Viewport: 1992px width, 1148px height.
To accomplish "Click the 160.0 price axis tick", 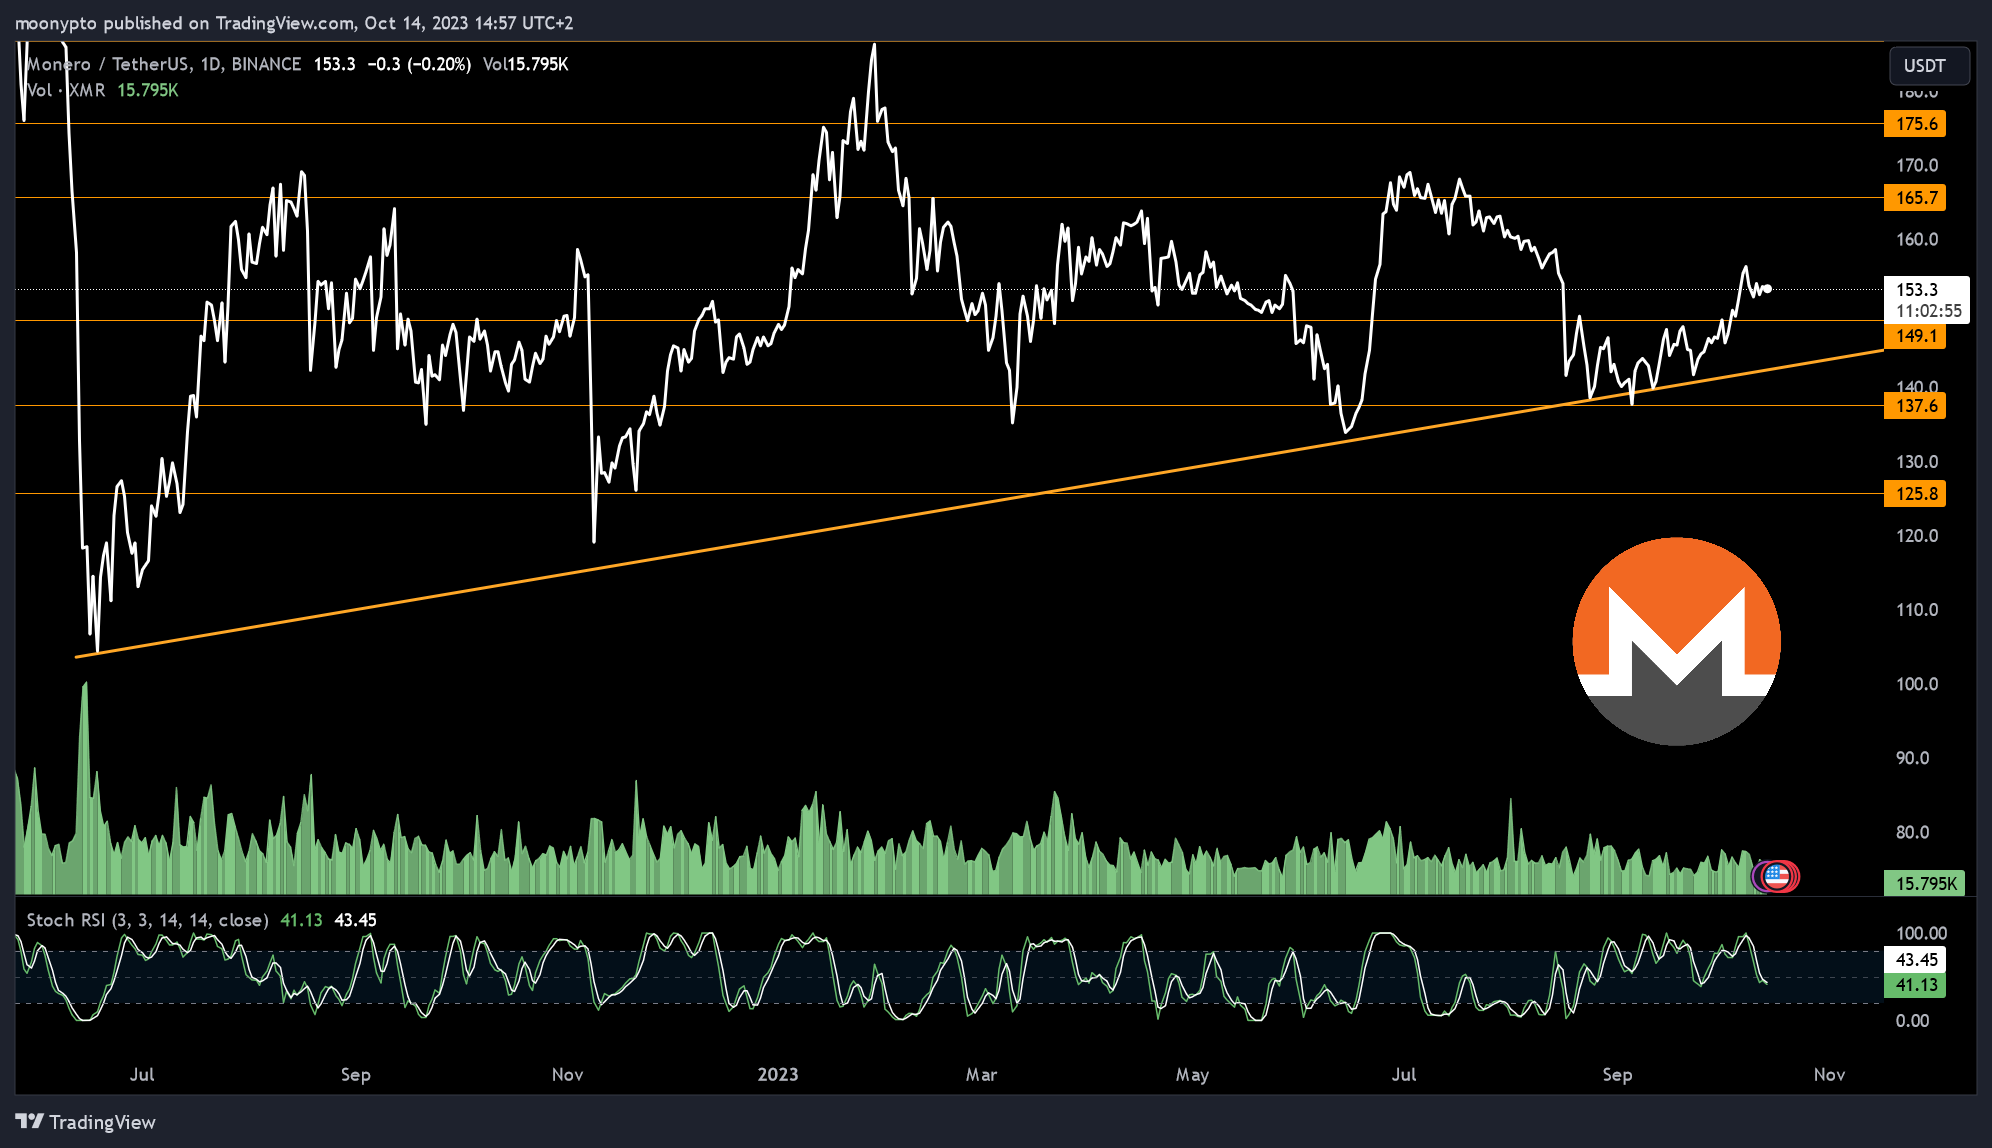I will tap(1917, 239).
